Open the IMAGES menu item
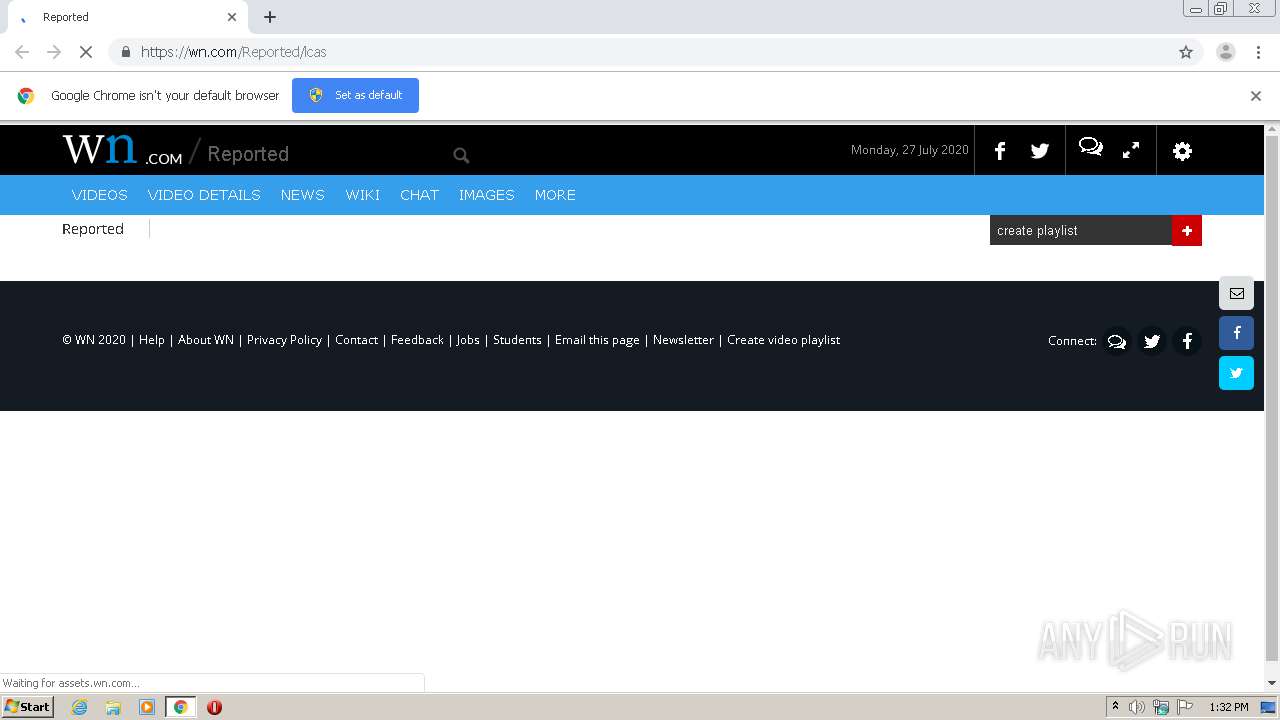The height and width of the screenshot is (720, 1280). (487, 195)
